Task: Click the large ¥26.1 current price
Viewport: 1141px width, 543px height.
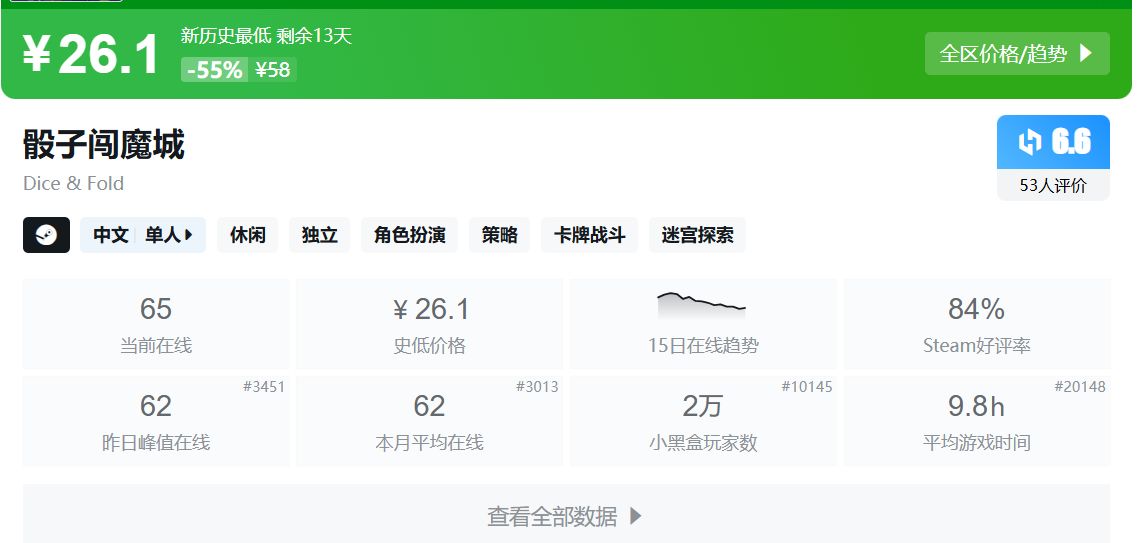Action: click(91, 55)
